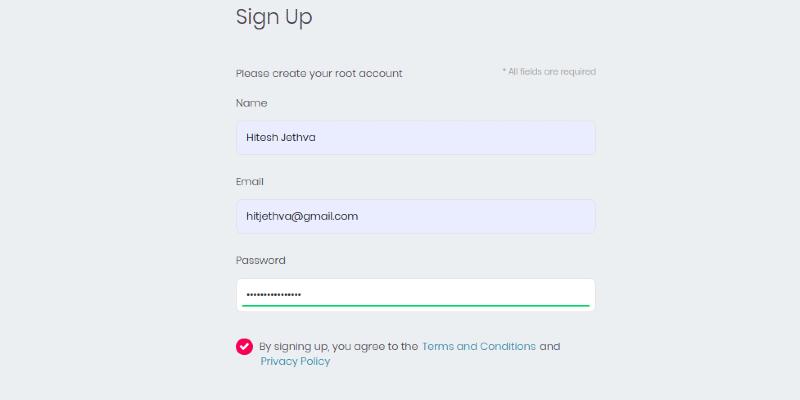The image size is (800, 400).
Task: Click the masked password dots
Action: pos(273,294)
